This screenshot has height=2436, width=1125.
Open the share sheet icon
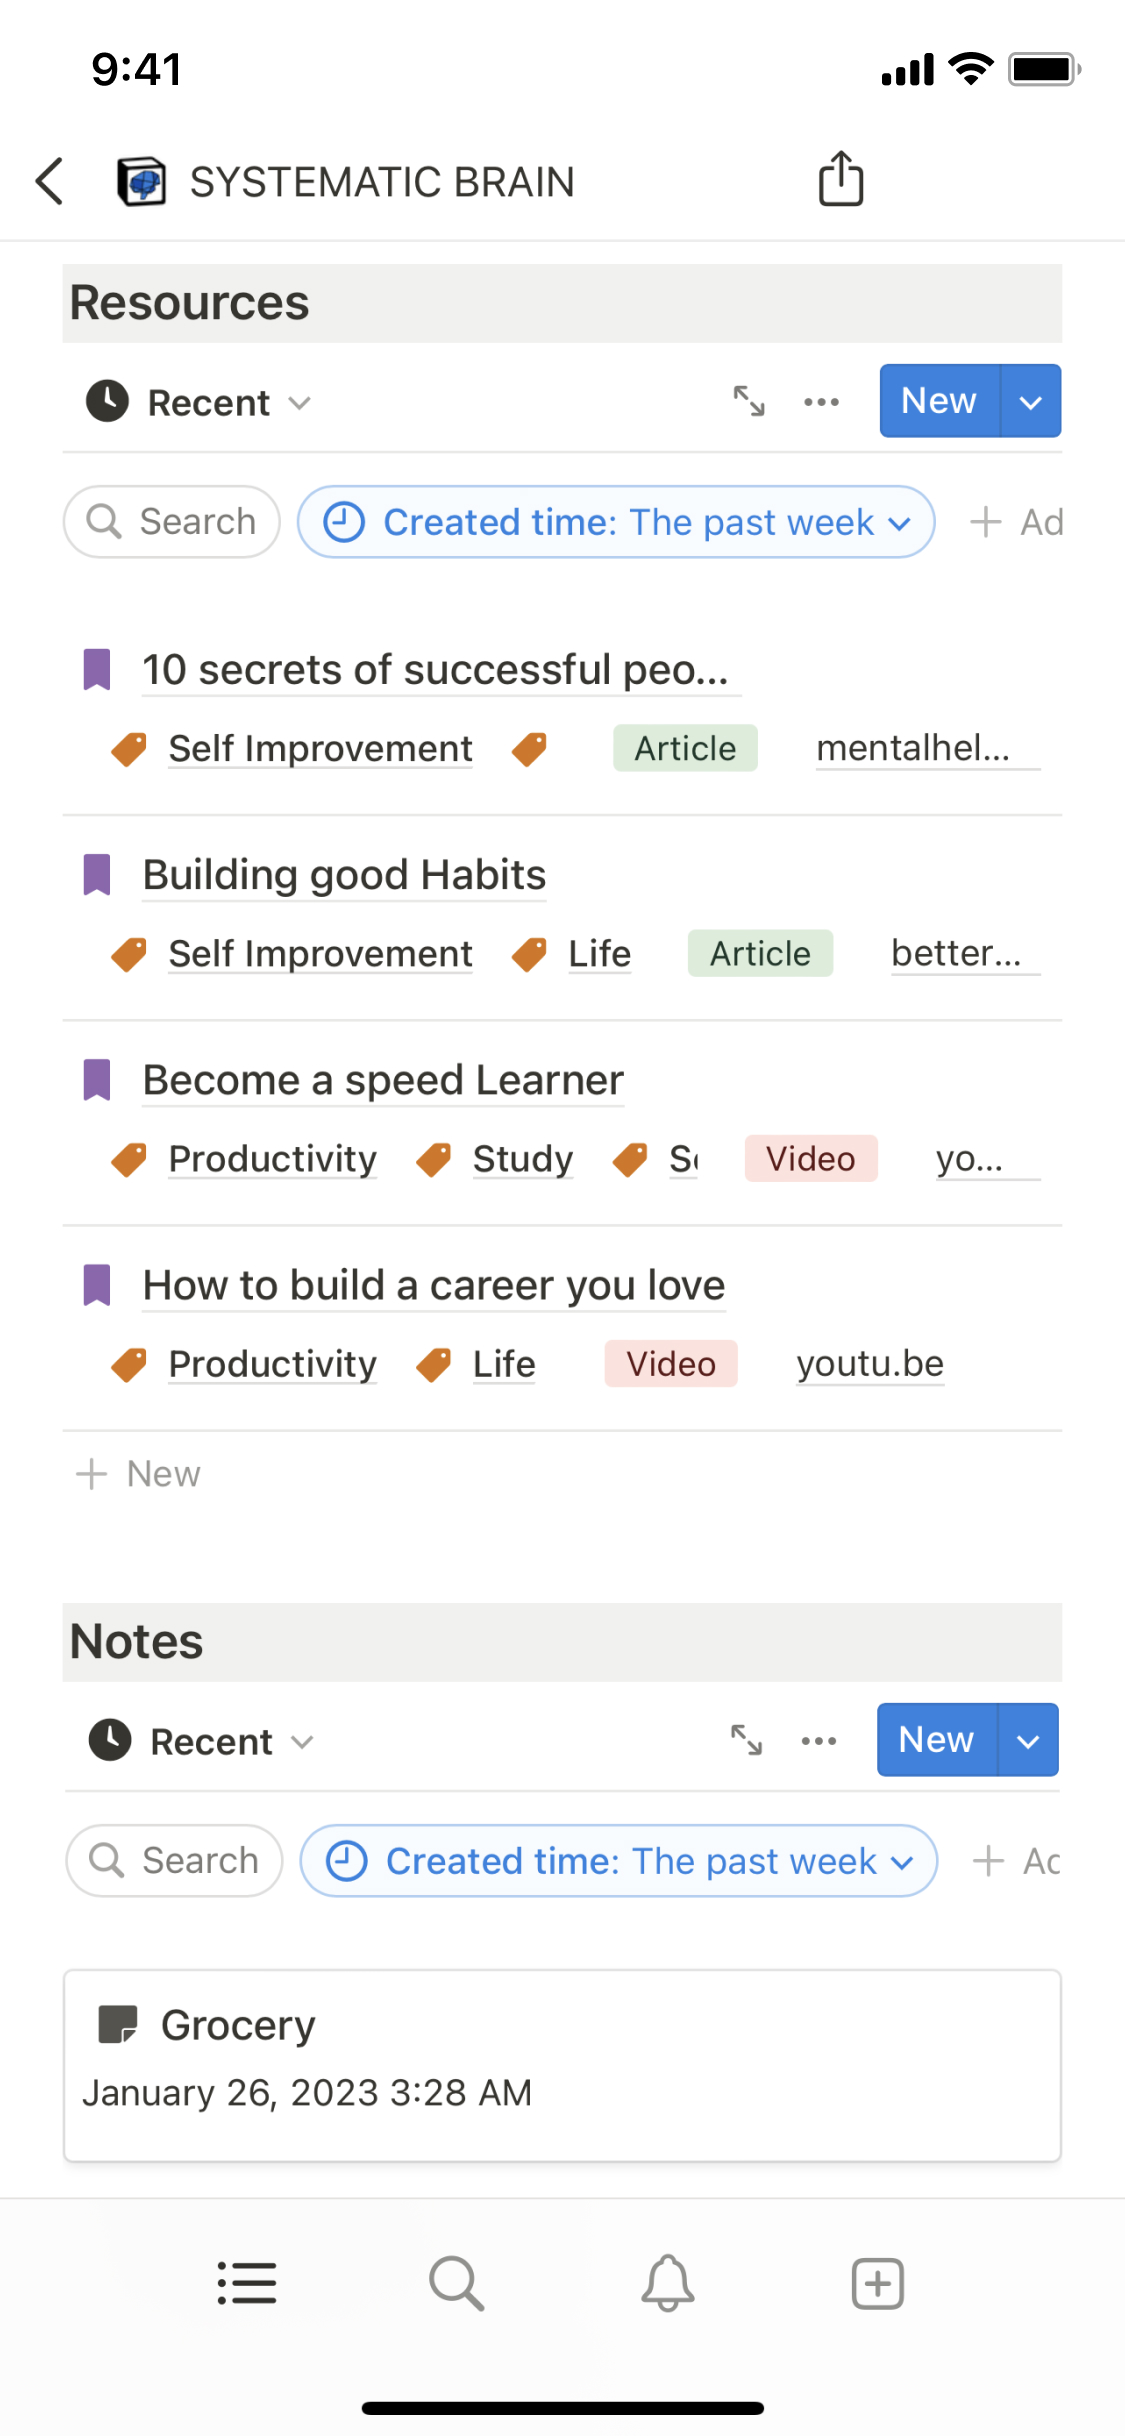coord(840,179)
